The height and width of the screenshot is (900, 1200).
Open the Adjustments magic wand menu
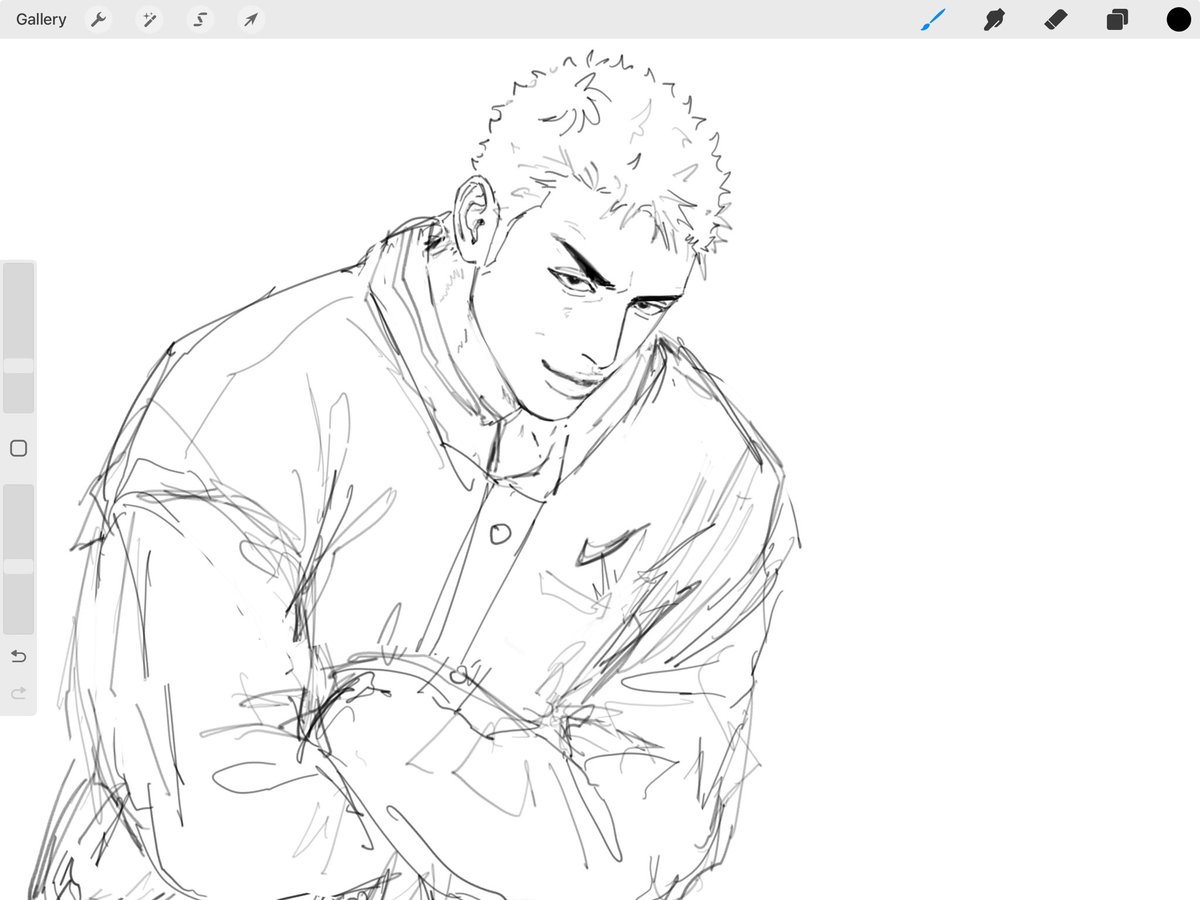(150, 19)
